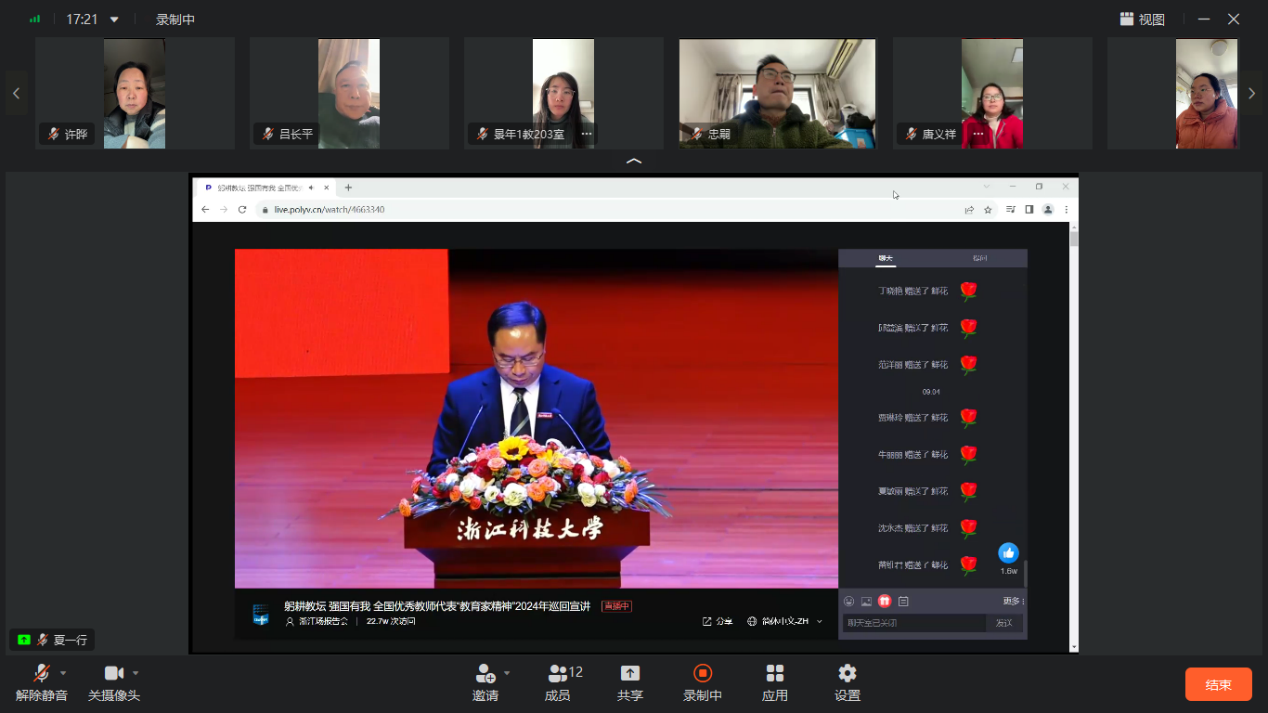The width and height of the screenshot is (1268, 713).
Task: Expand invite options arrow beside 邀请
Action: 507,673
